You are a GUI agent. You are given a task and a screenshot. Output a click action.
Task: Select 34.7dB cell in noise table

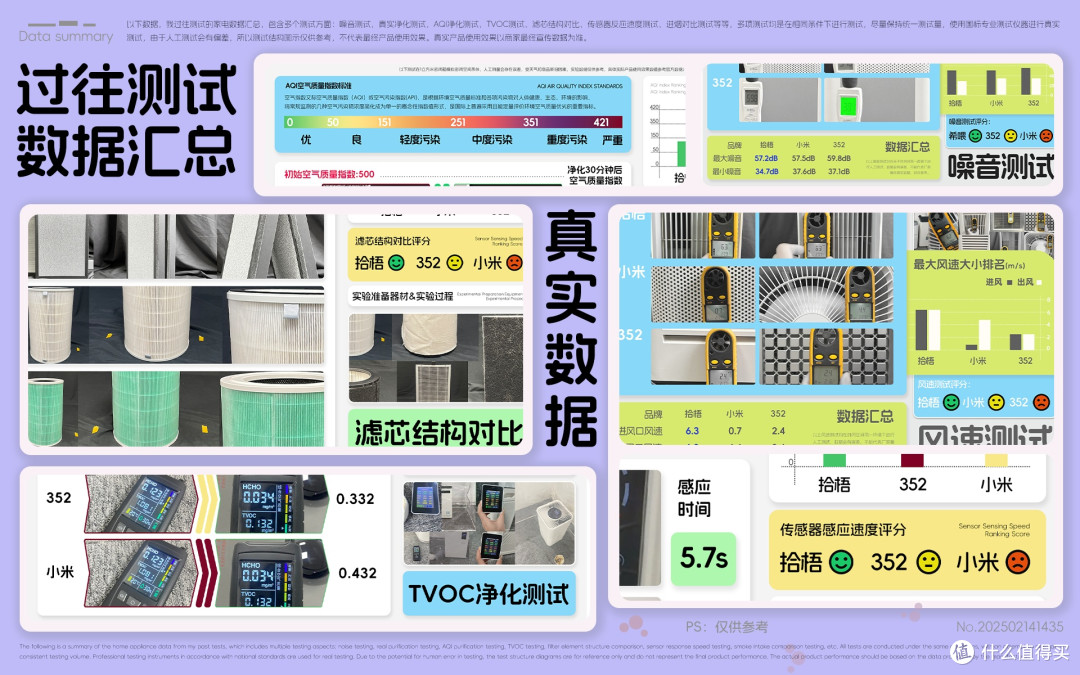[x=766, y=172]
